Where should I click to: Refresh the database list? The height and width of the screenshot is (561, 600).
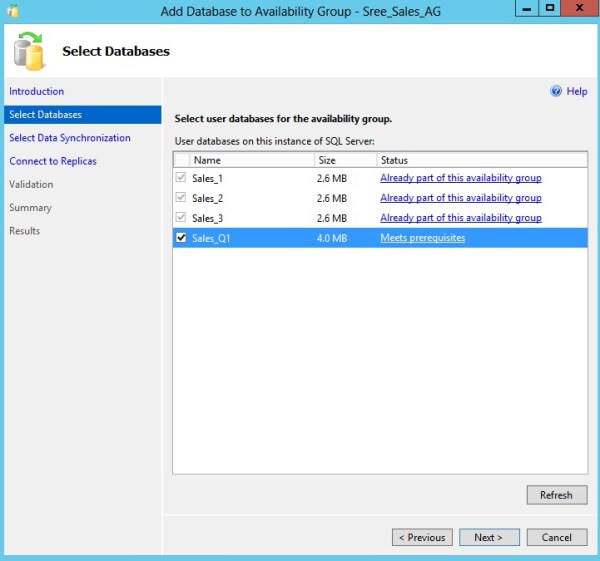coord(556,495)
